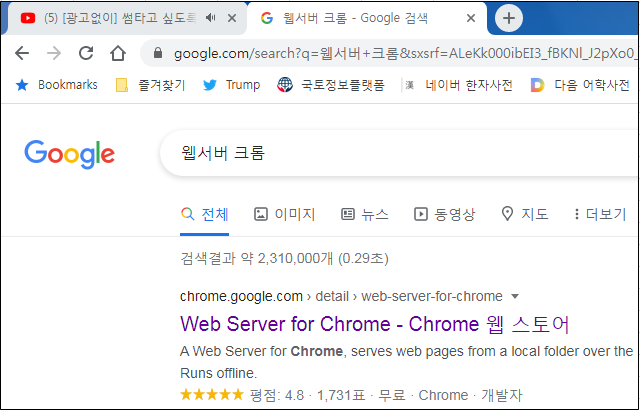Expand the 더보기 menu
Viewport: 640px width, 410px height.
[600, 214]
